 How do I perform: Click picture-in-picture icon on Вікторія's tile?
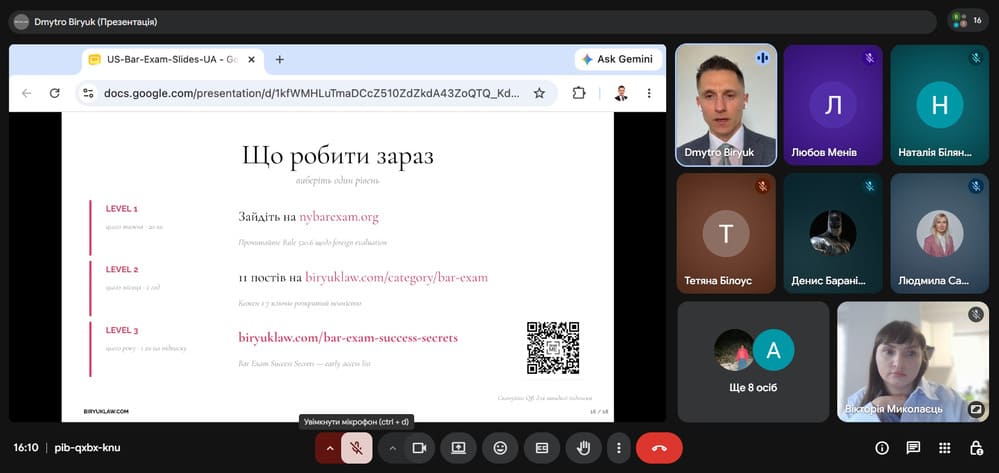975,409
